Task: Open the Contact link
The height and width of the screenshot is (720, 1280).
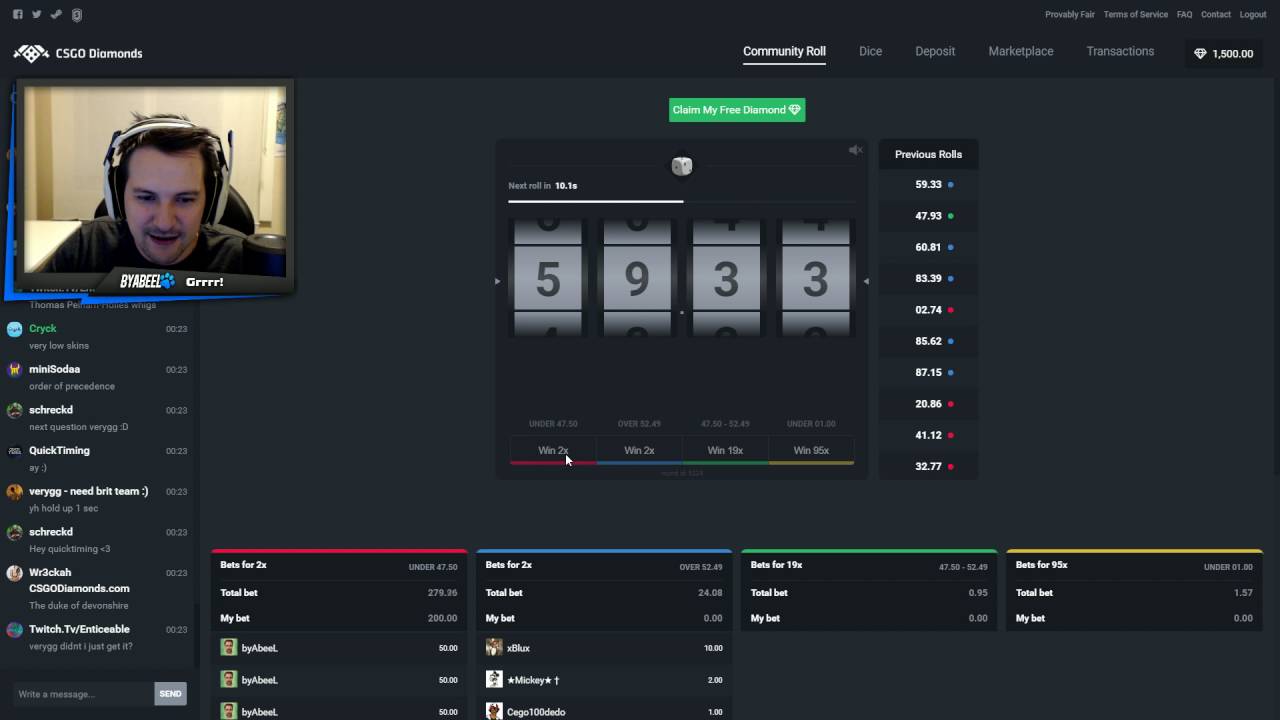Action: click(x=1216, y=15)
